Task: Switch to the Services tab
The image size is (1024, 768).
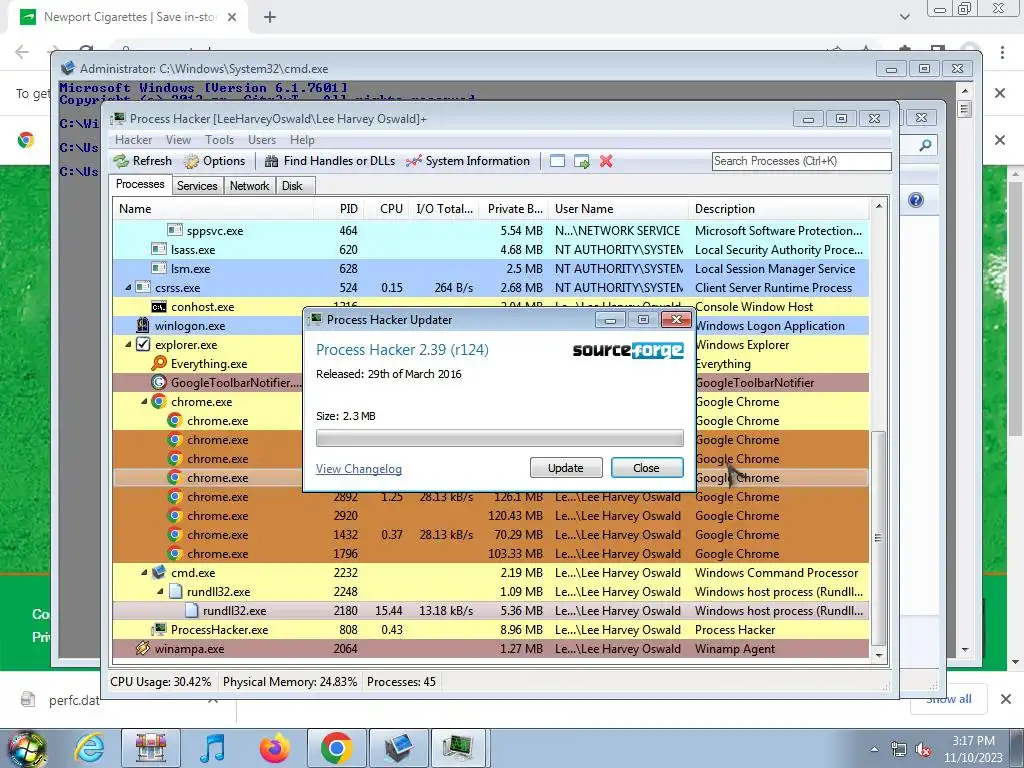Action: pyautogui.click(x=197, y=185)
